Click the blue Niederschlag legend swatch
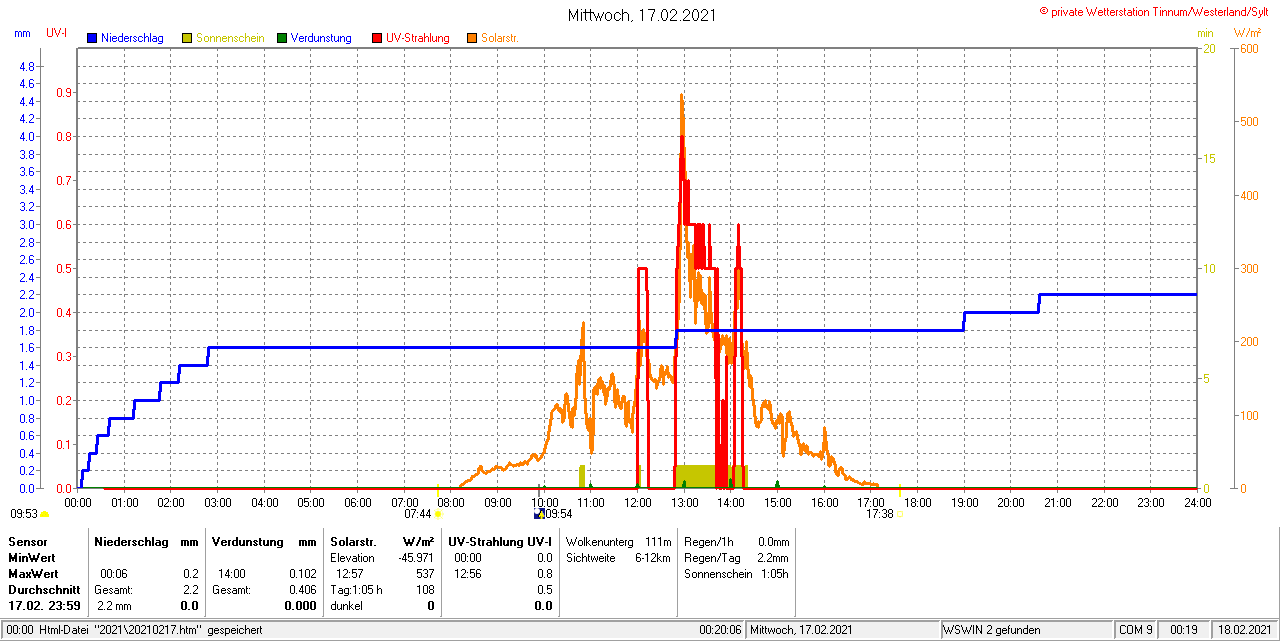 click(x=92, y=38)
